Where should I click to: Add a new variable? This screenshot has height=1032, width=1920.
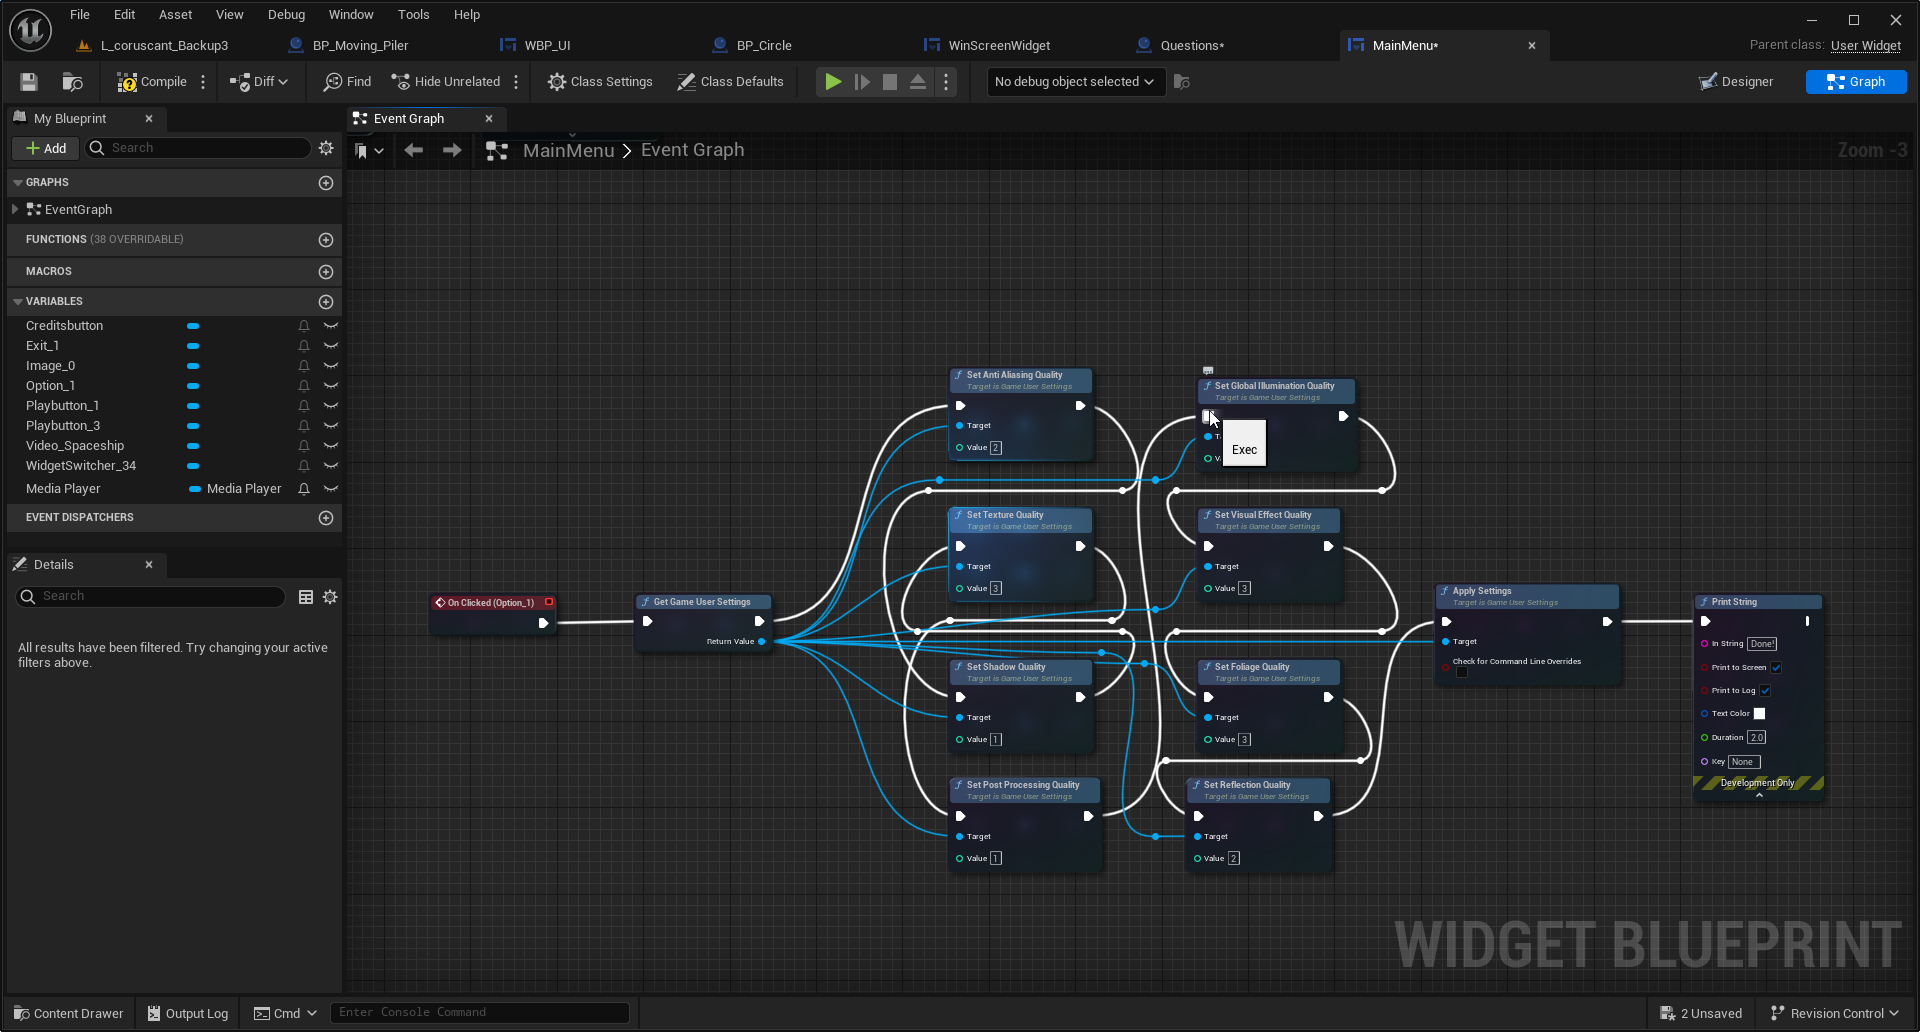326,302
